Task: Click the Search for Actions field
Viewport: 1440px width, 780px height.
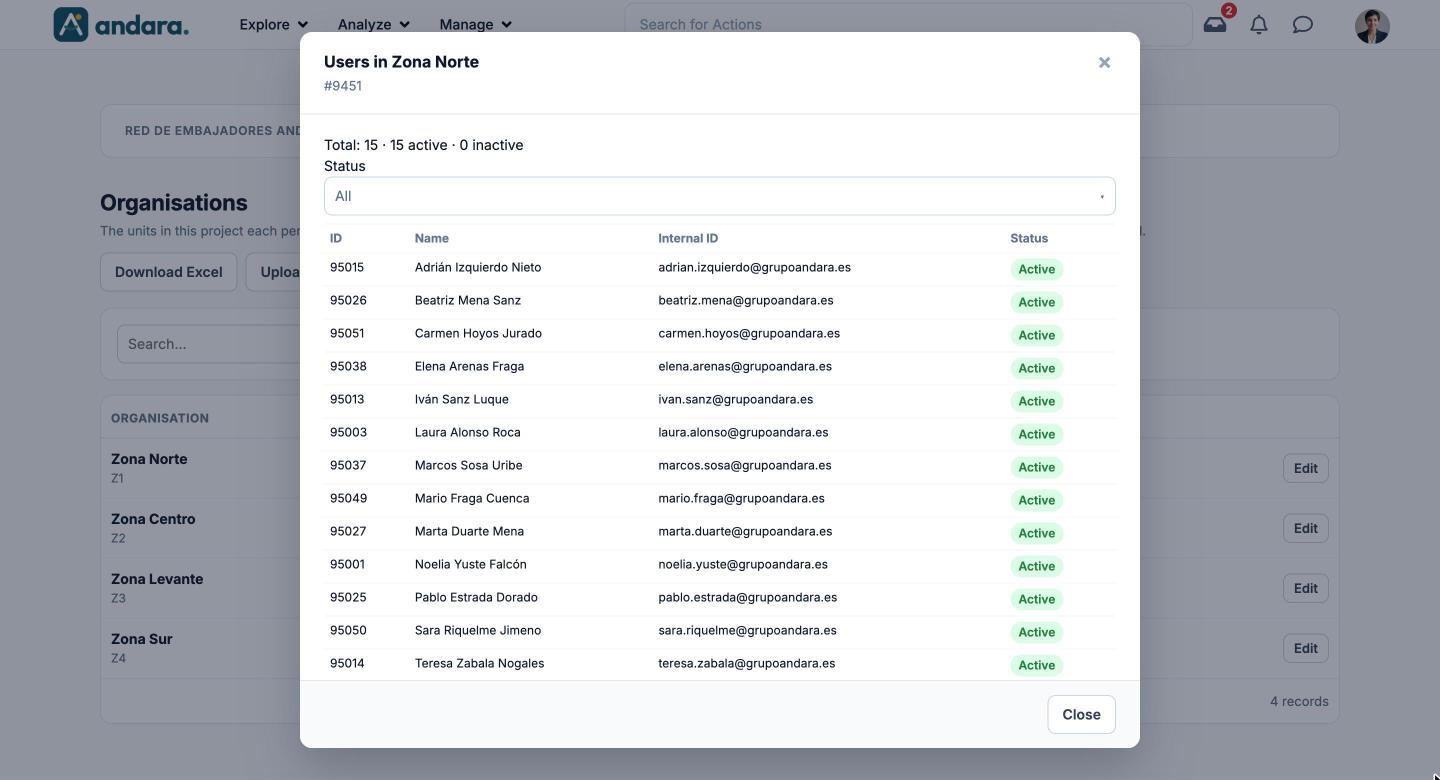Action: tap(908, 24)
